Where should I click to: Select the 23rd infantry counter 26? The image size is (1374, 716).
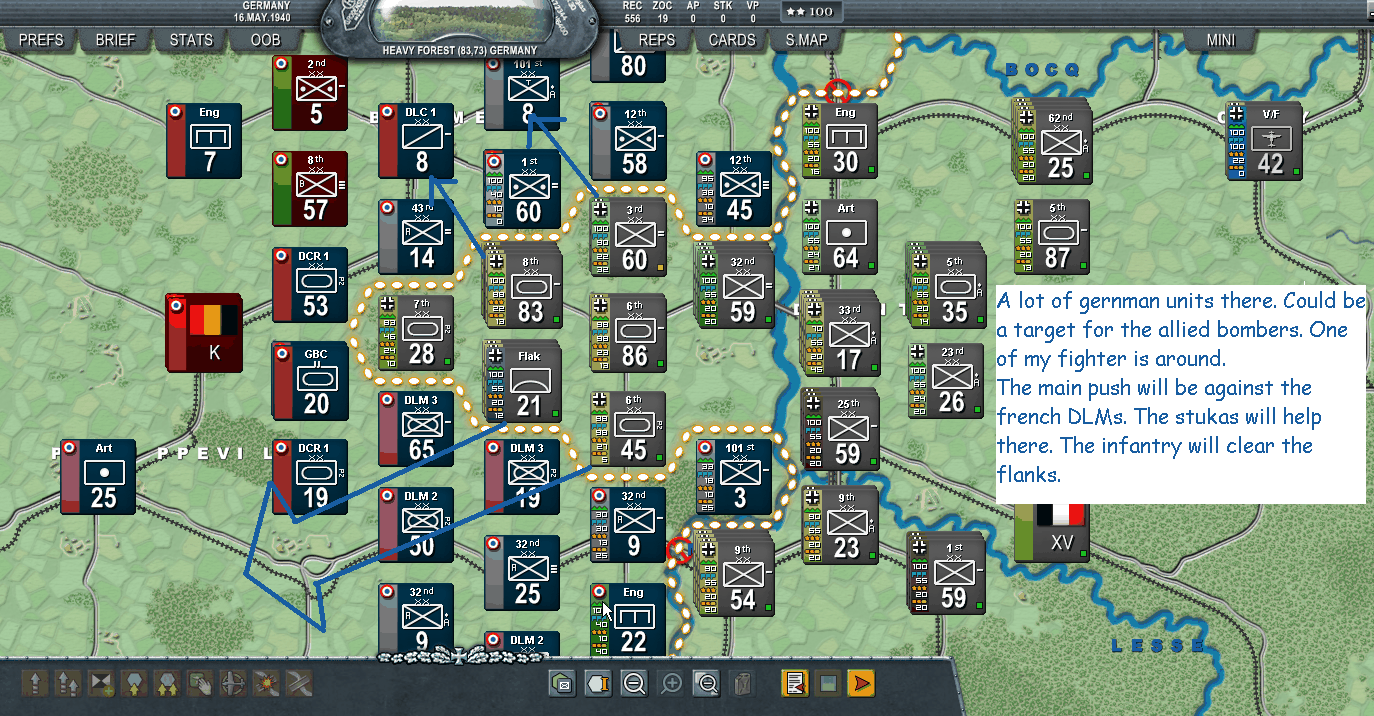(946, 381)
